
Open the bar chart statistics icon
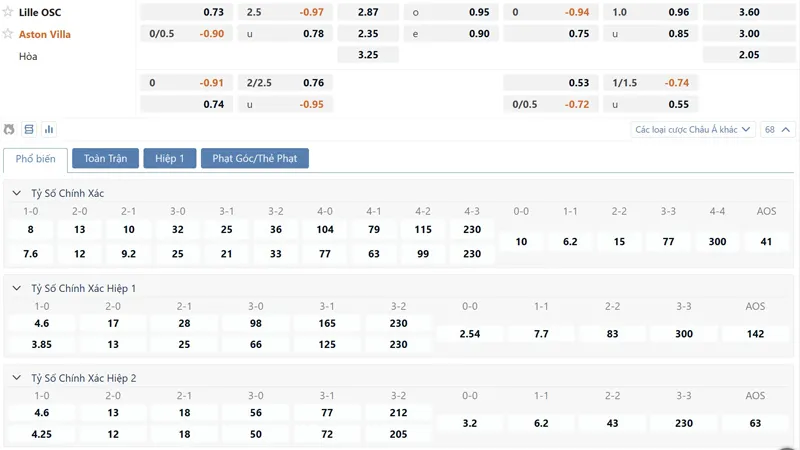(49, 129)
